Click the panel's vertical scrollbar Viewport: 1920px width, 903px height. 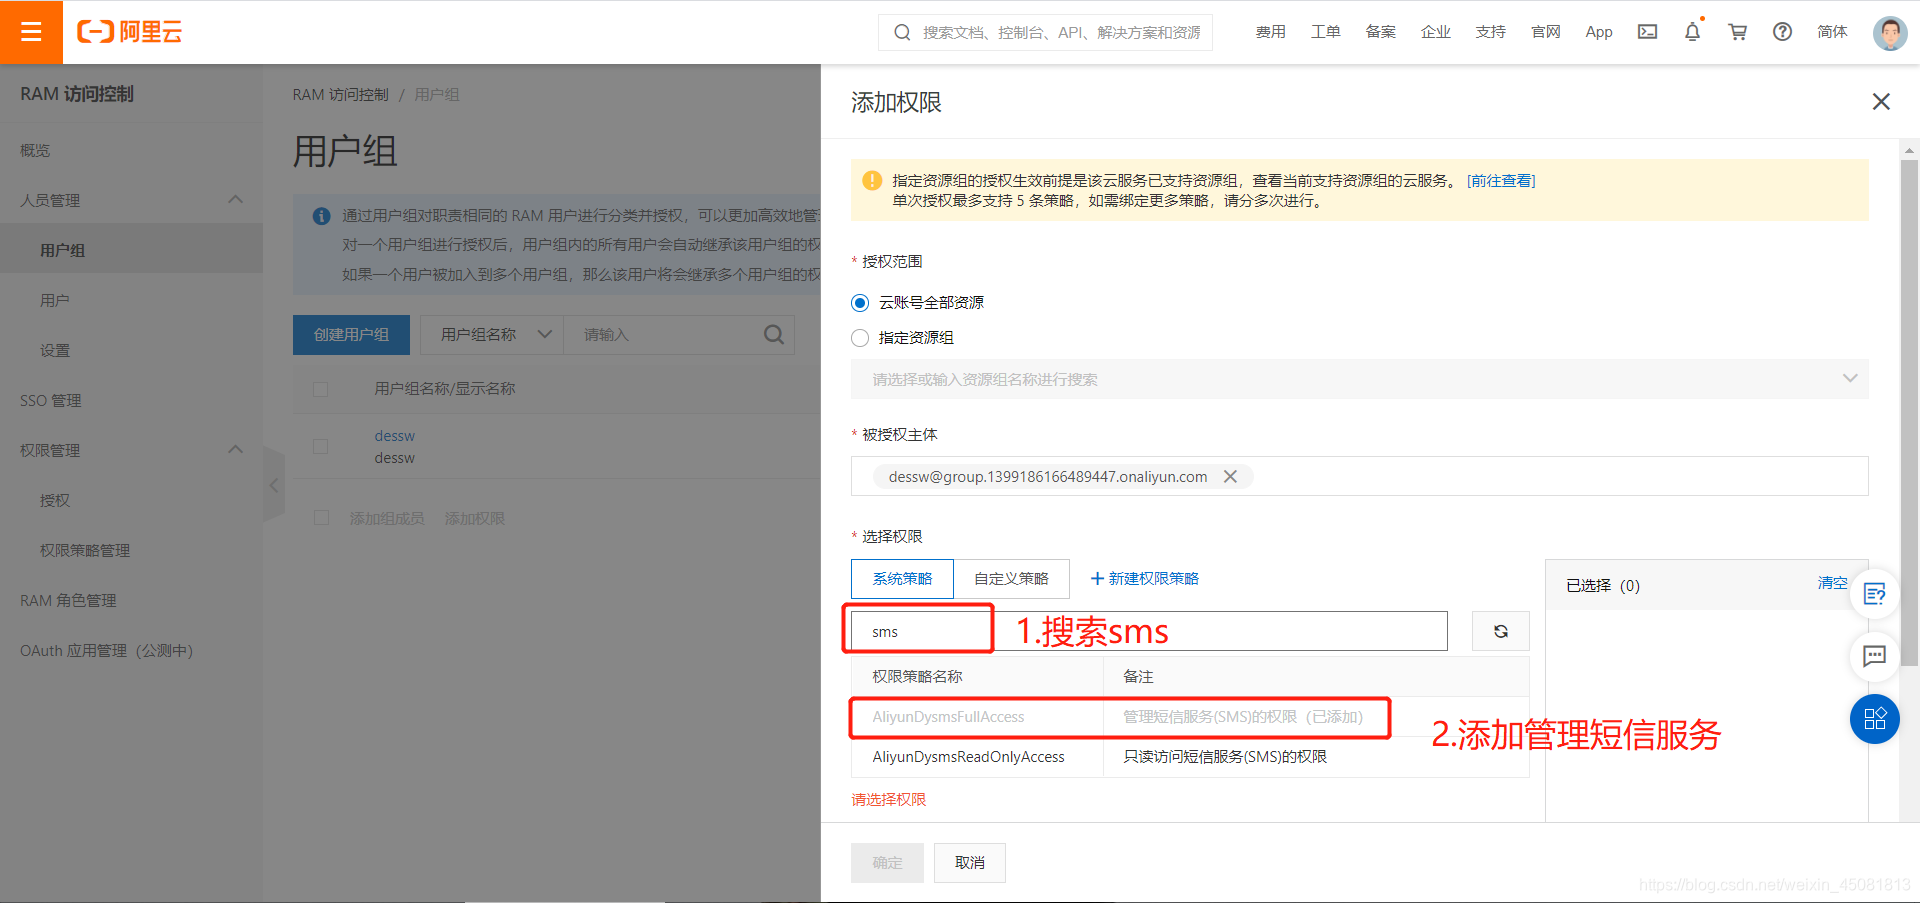[x=1909, y=413]
